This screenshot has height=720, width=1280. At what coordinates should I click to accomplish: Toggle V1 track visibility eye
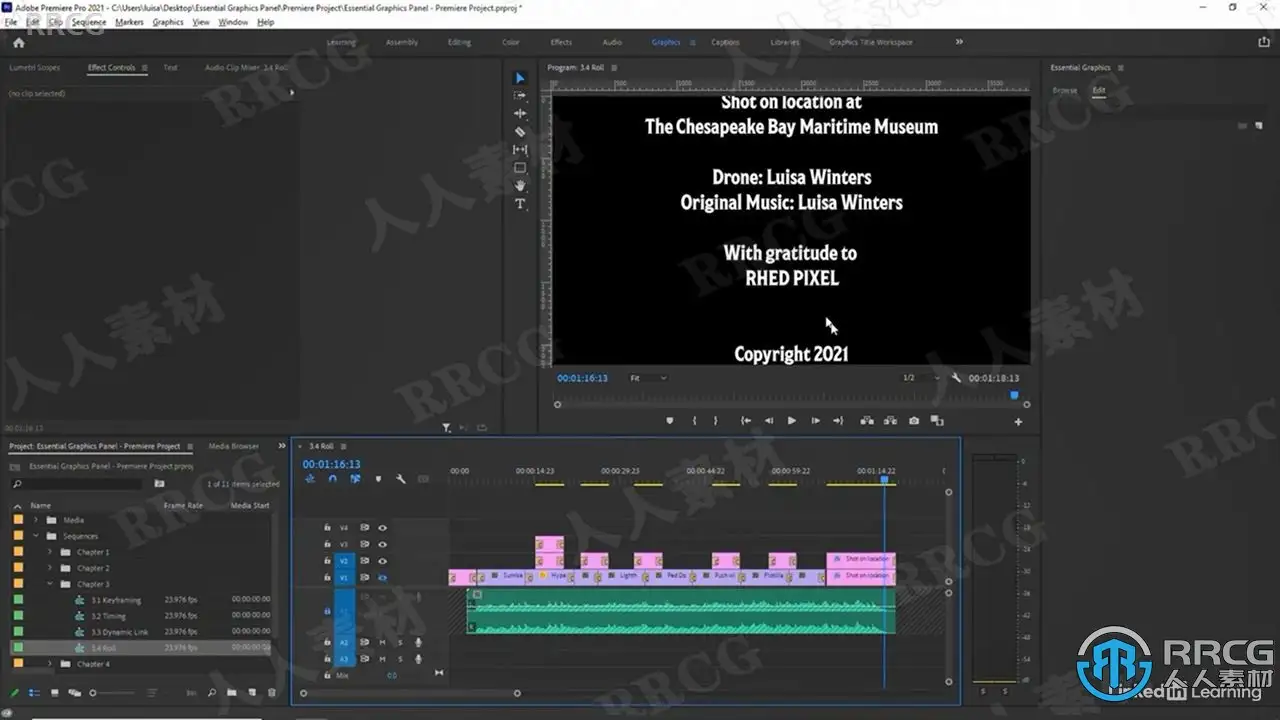coord(382,578)
